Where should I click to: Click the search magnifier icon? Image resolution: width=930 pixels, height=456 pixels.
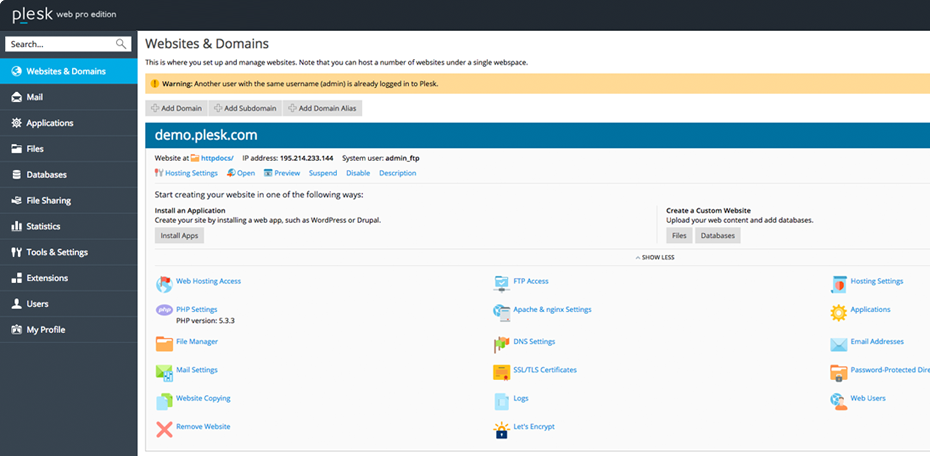(122, 44)
